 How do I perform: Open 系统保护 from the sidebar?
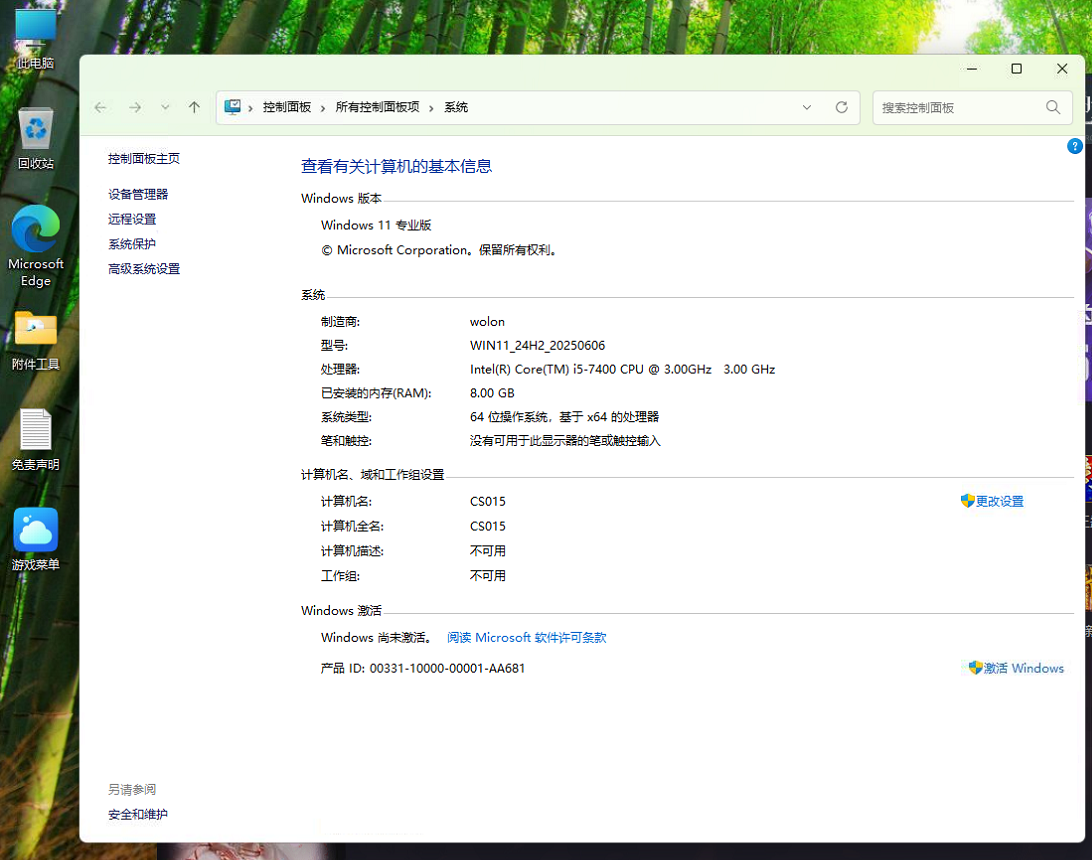point(132,244)
